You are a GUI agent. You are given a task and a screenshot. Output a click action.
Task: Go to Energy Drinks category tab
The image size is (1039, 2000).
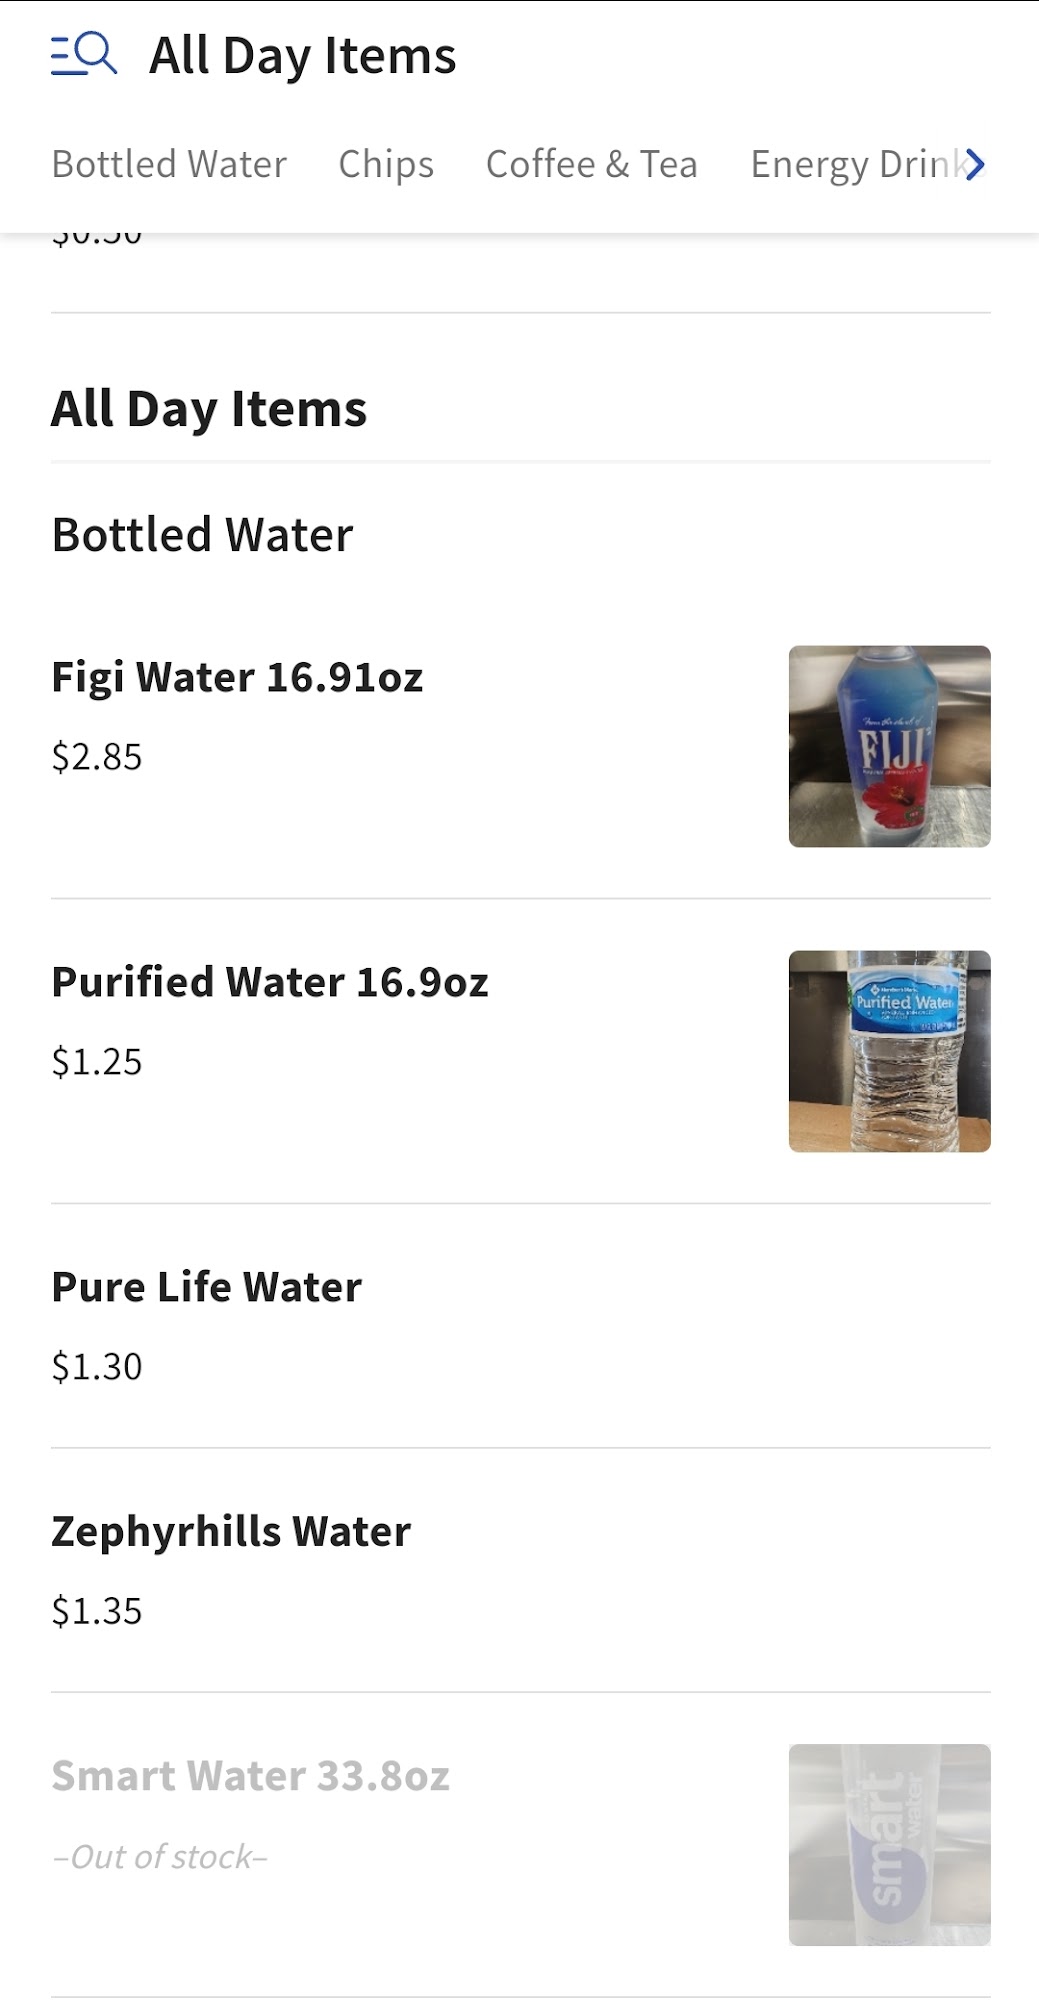pyautogui.click(x=855, y=164)
